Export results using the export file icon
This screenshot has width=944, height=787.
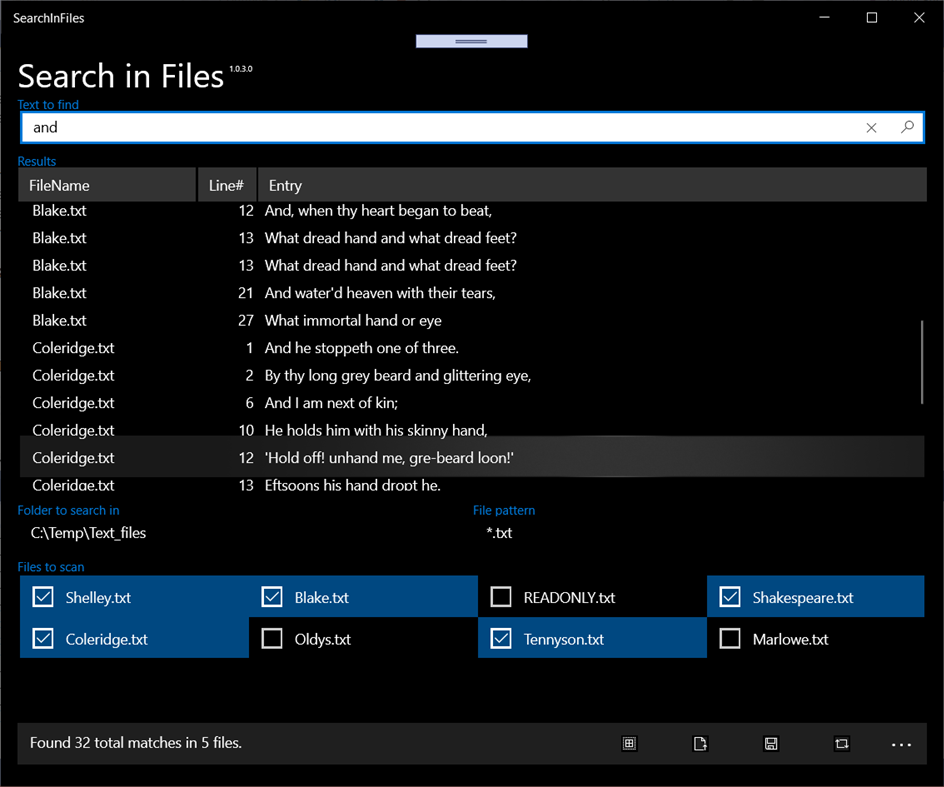tap(700, 744)
